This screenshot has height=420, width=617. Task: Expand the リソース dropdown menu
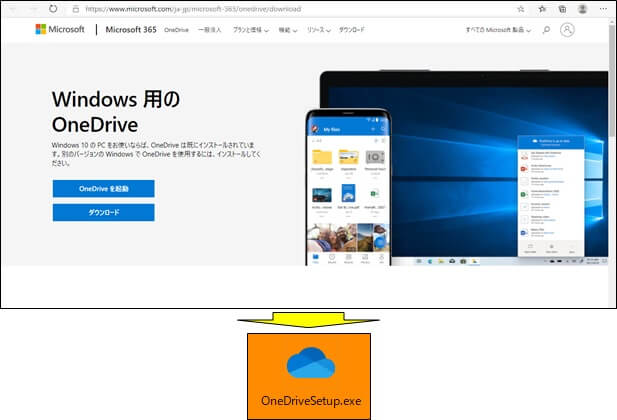tap(318, 30)
